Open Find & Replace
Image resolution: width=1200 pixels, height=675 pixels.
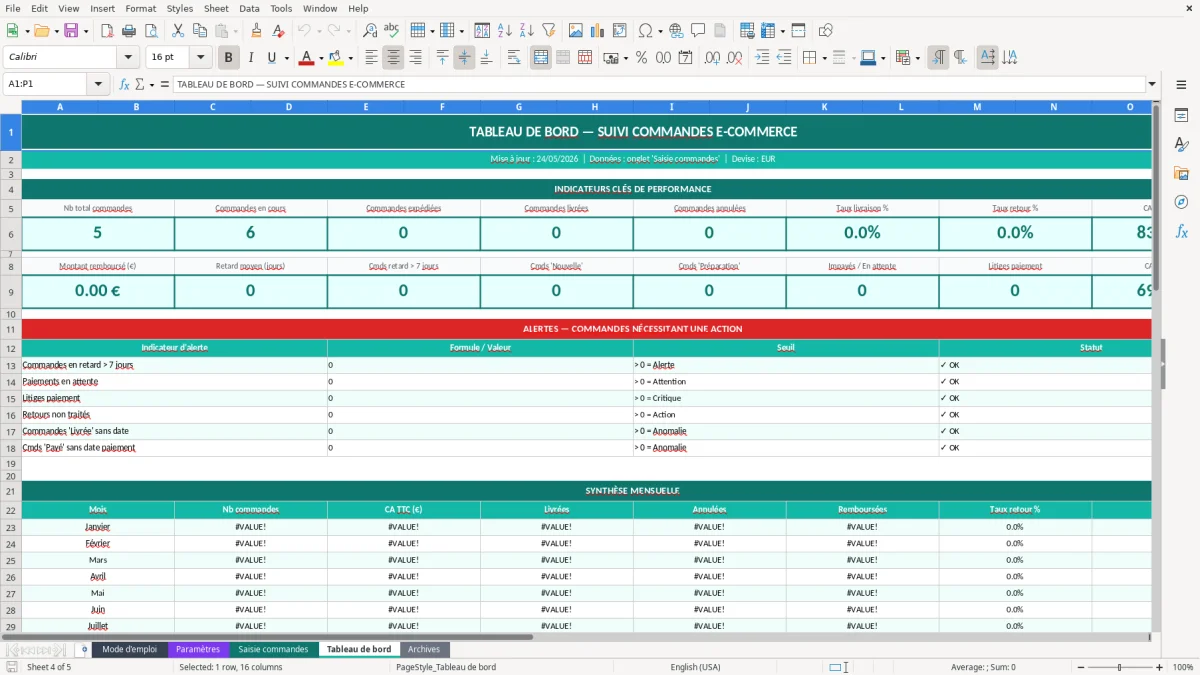click(x=370, y=31)
